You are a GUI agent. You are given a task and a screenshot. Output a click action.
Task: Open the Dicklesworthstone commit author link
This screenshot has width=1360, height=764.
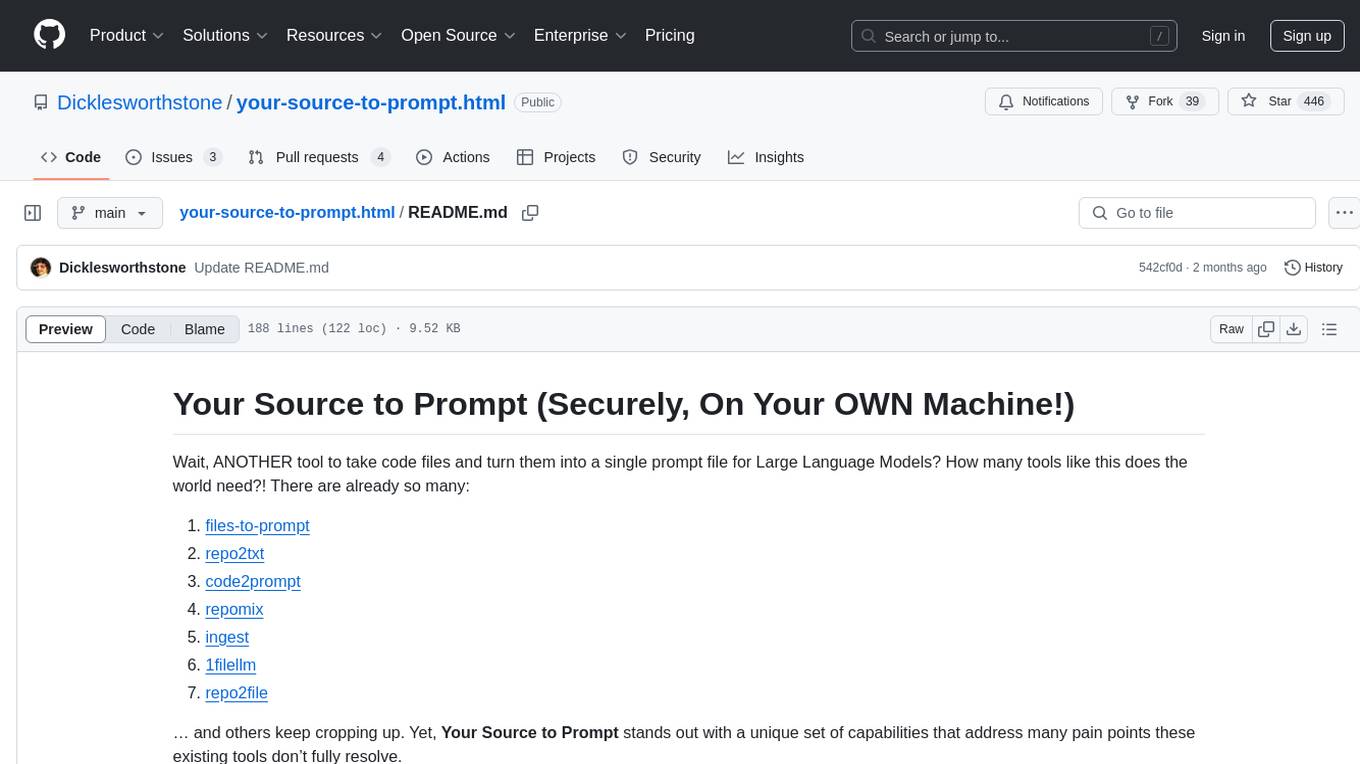point(122,267)
